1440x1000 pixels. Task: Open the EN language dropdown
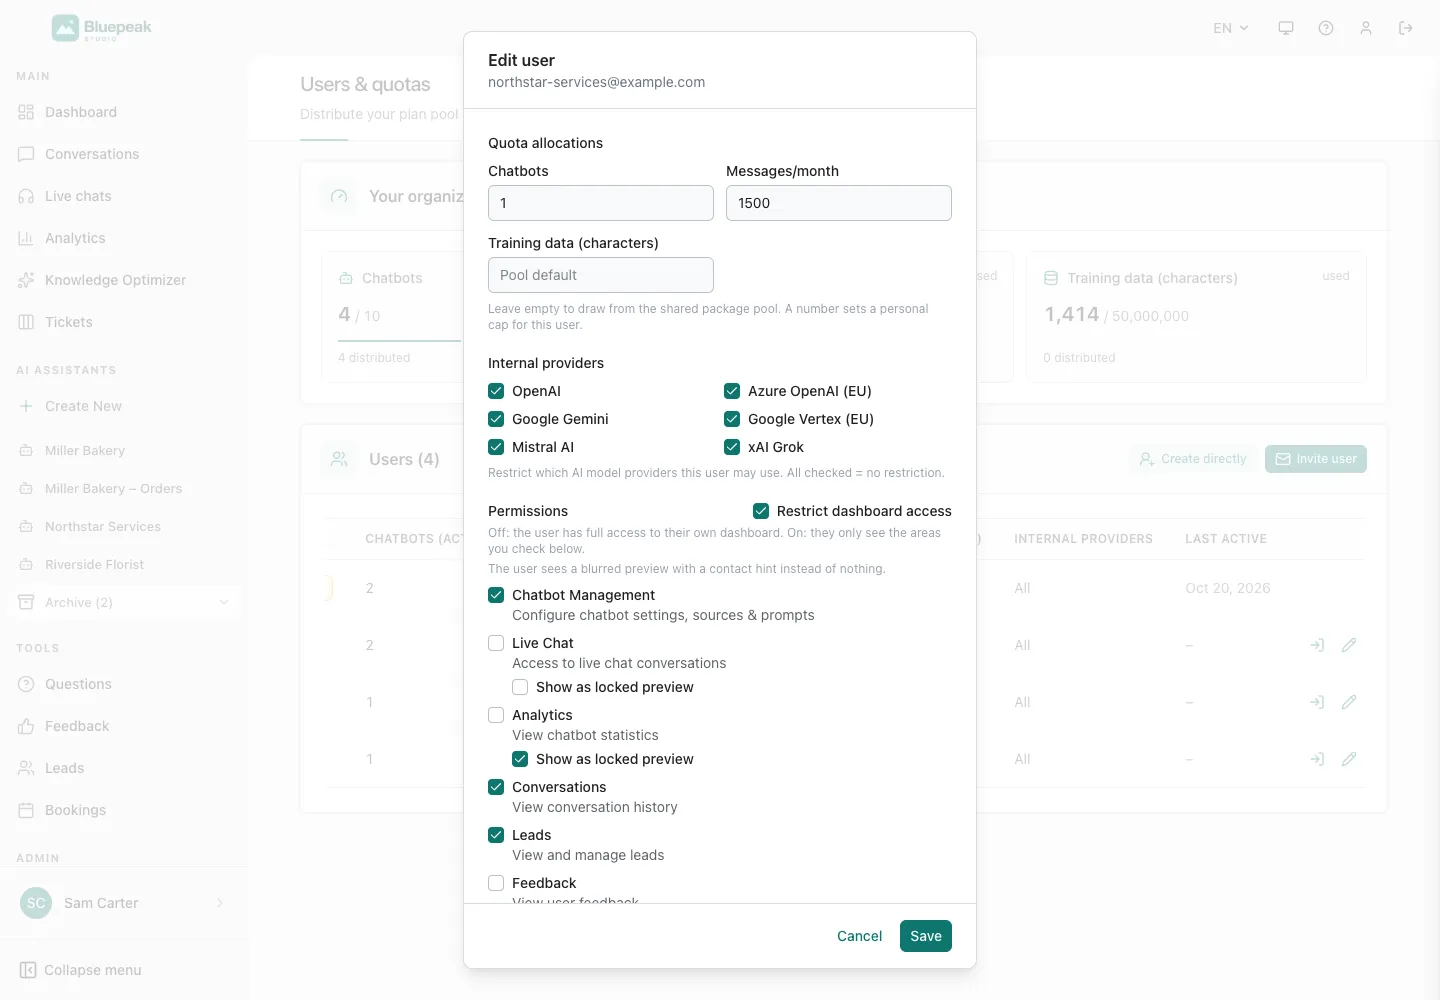coord(1231,28)
